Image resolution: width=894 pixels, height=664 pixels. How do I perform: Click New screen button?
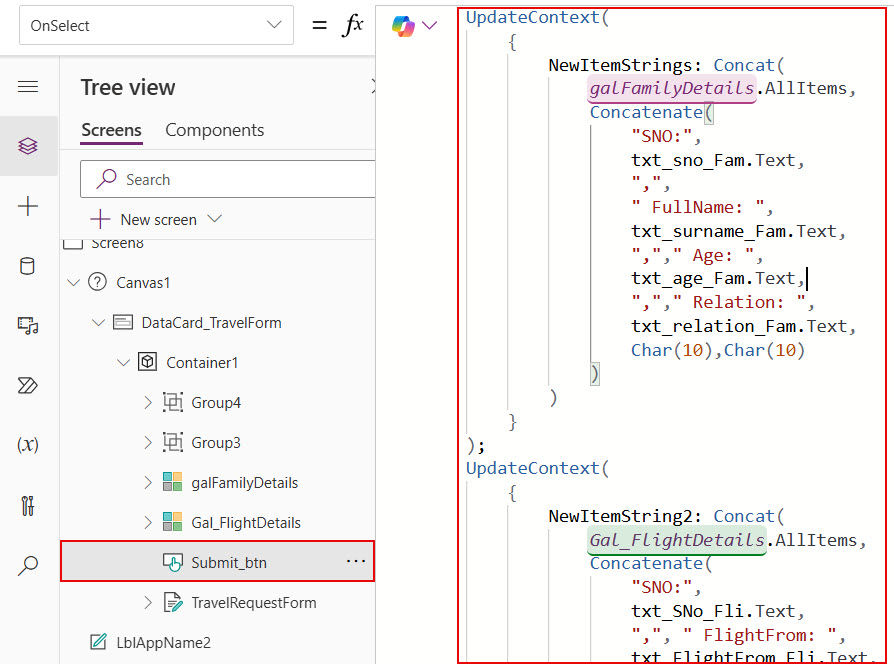(156, 219)
